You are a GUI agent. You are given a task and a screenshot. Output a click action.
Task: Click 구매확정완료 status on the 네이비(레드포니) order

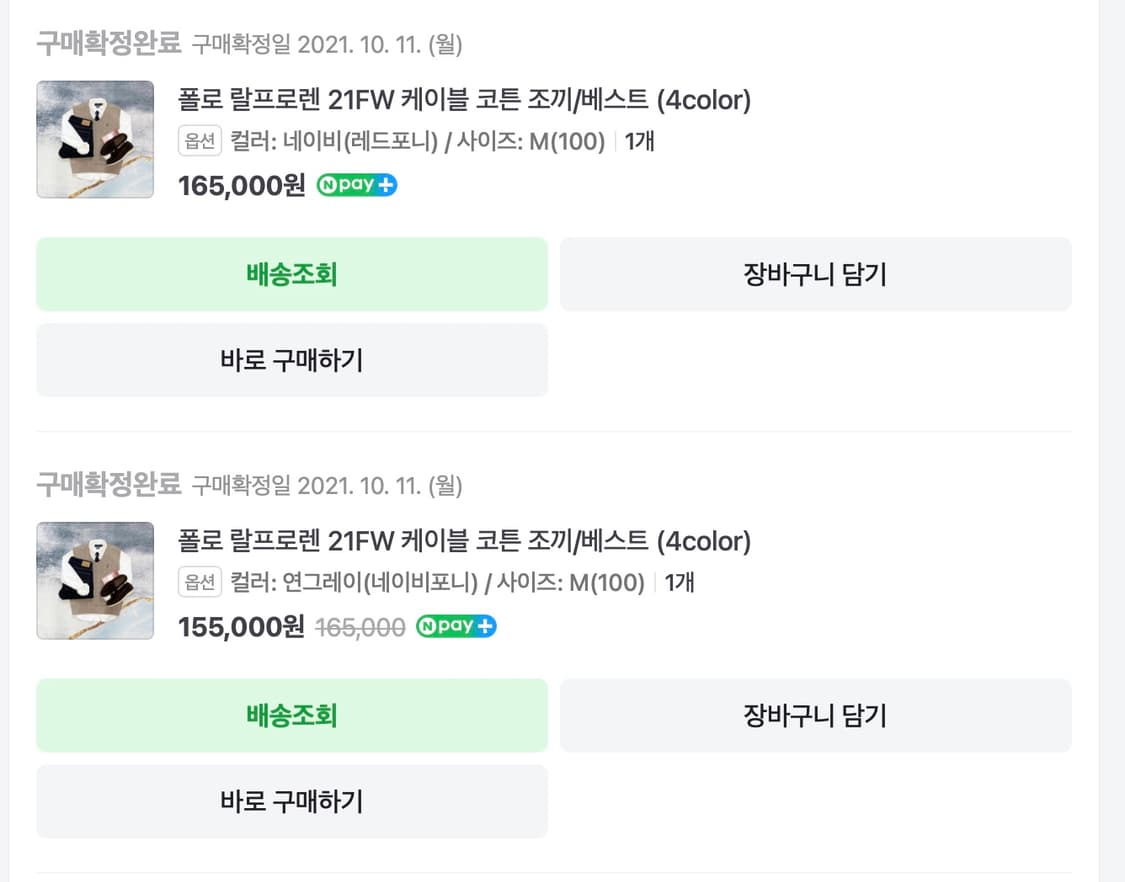tap(108, 44)
